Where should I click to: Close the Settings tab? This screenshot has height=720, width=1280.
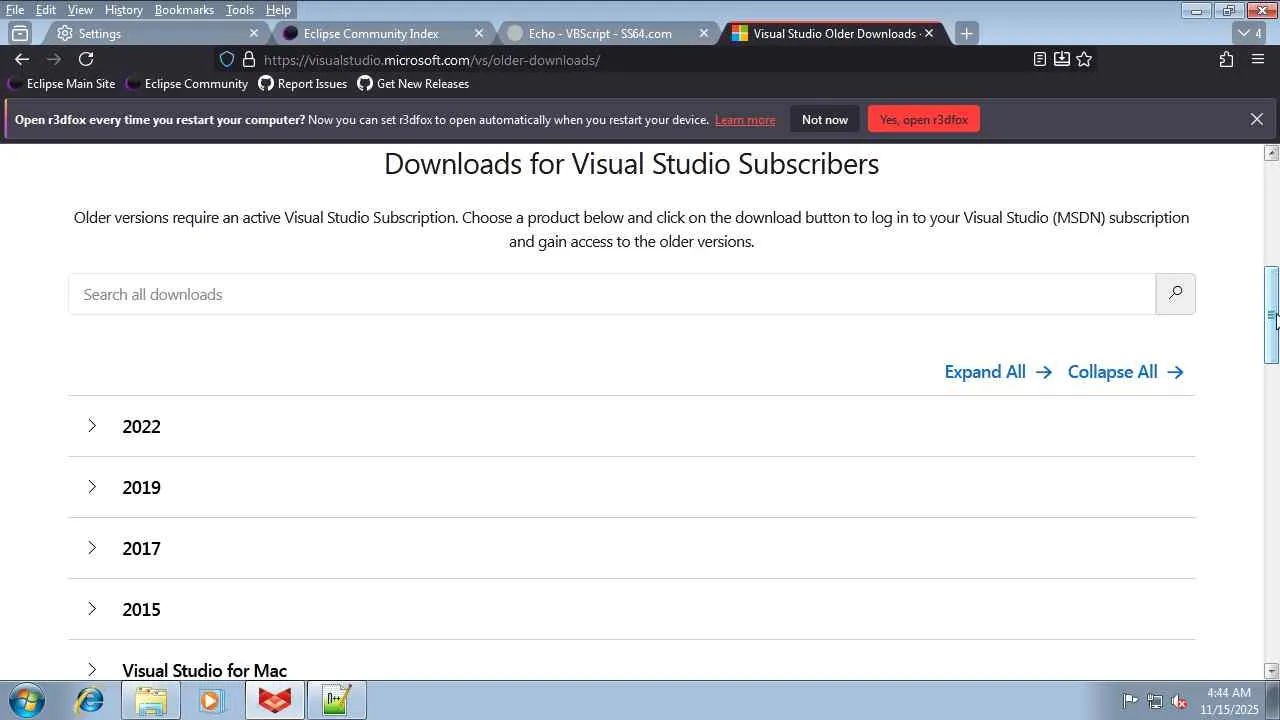[x=254, y=33]
